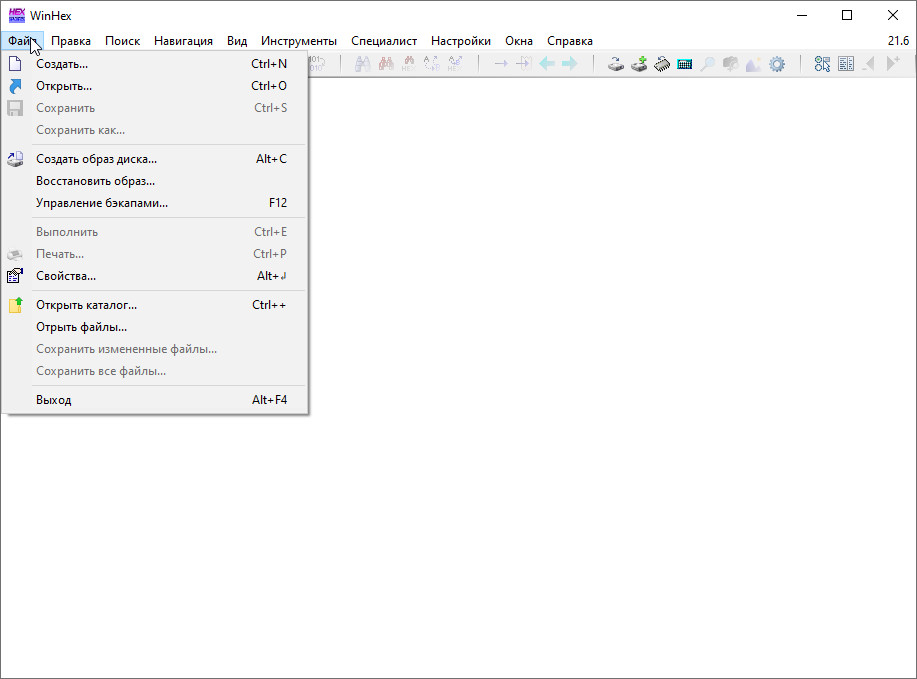Select Создать... from the File menu

62,64
